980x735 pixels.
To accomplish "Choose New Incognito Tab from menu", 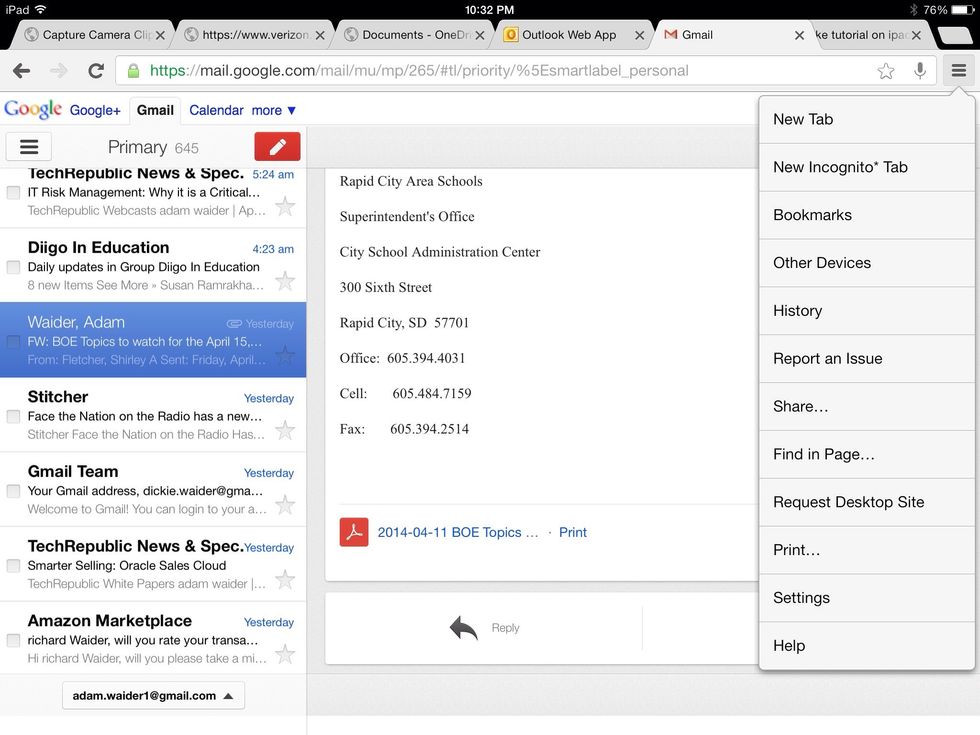I will pos(840,167).
